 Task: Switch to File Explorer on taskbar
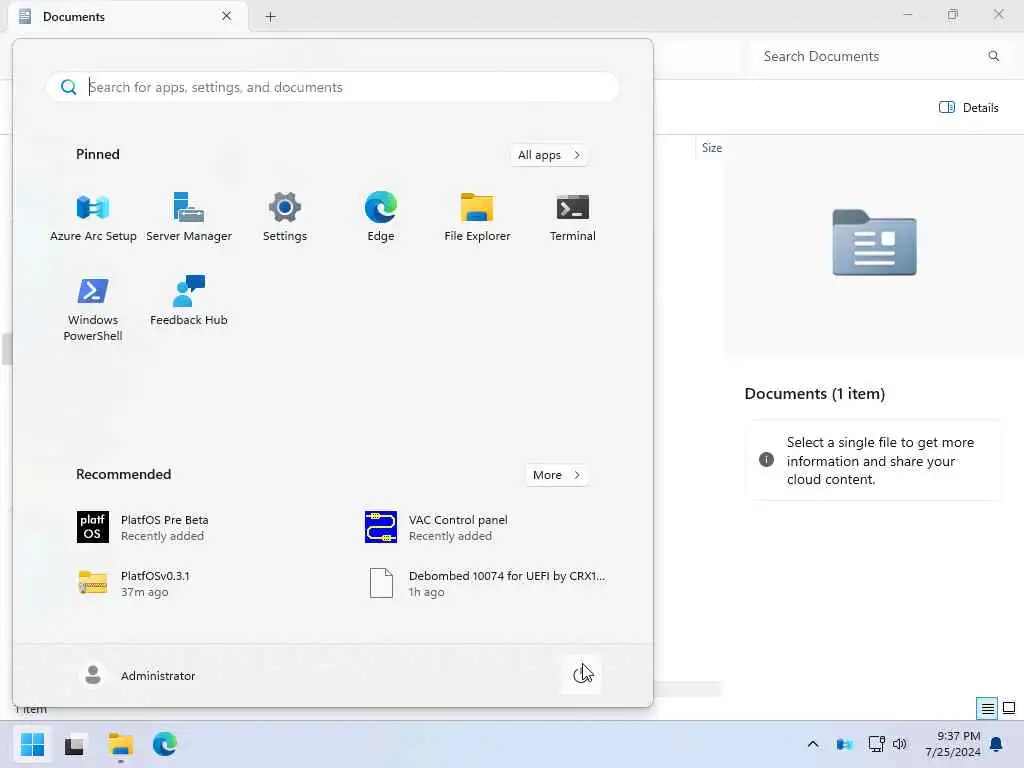pos(121,744)
